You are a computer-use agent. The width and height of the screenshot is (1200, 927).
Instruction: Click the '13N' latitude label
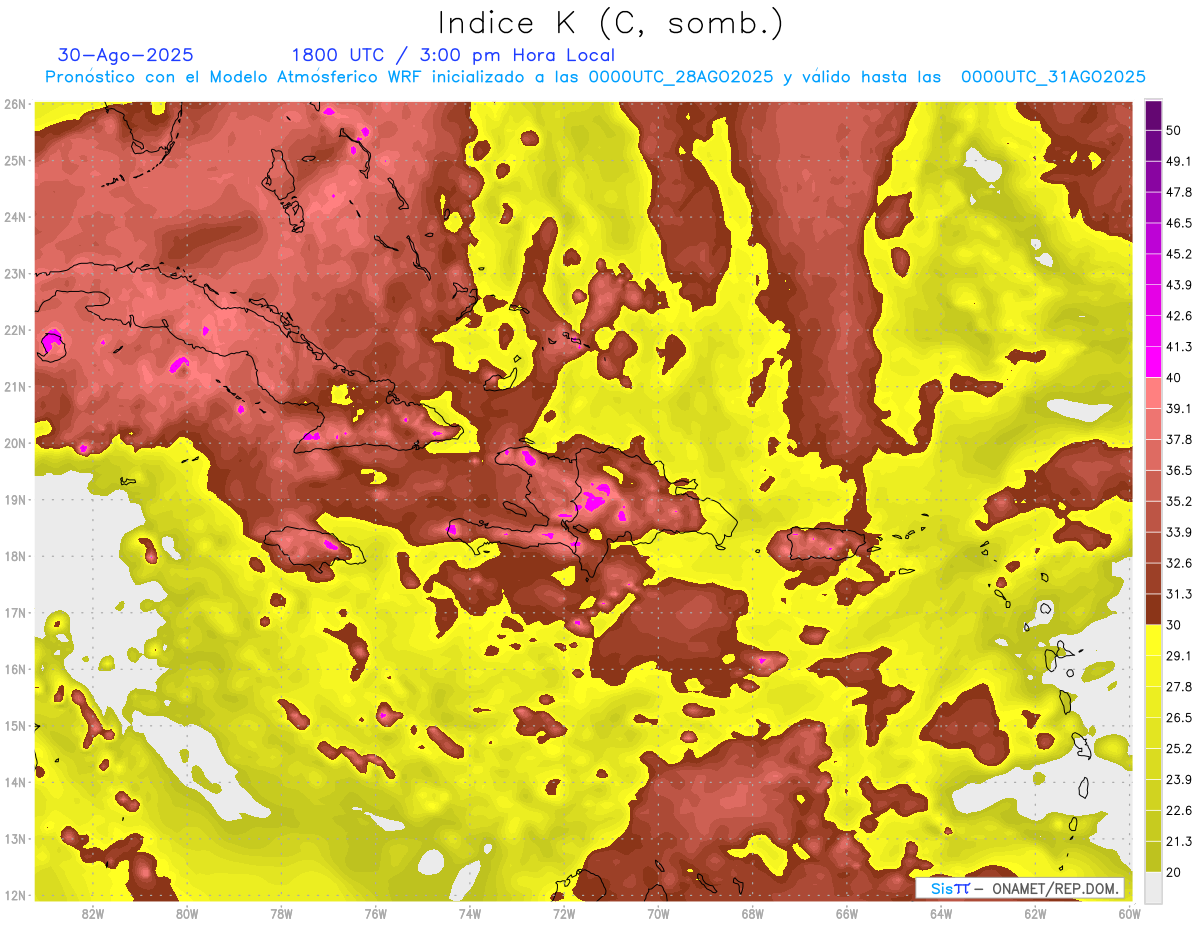14,839
